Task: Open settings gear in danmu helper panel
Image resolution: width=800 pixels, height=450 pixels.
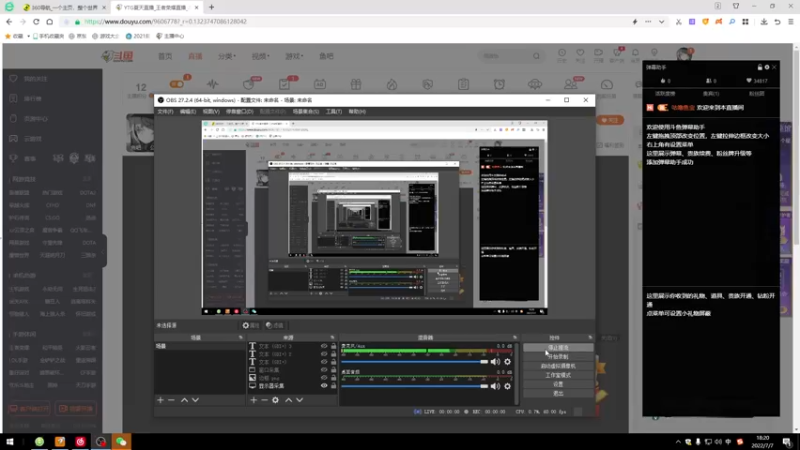Action: [767, 67]
